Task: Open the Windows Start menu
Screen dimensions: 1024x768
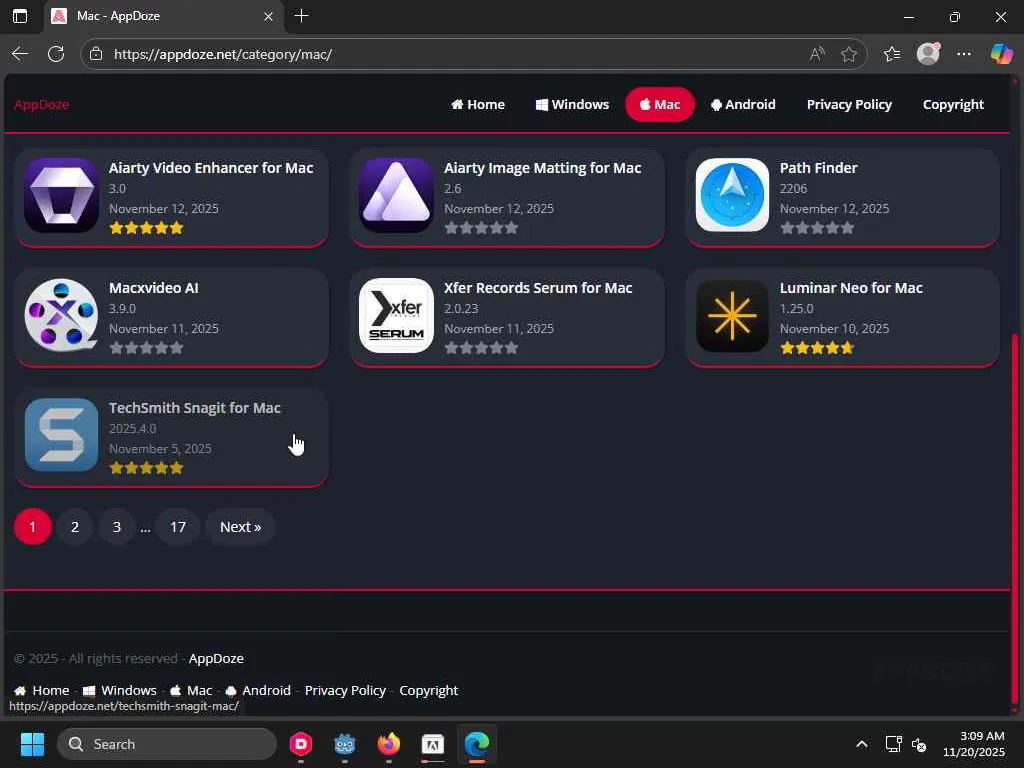Action: 32,744
